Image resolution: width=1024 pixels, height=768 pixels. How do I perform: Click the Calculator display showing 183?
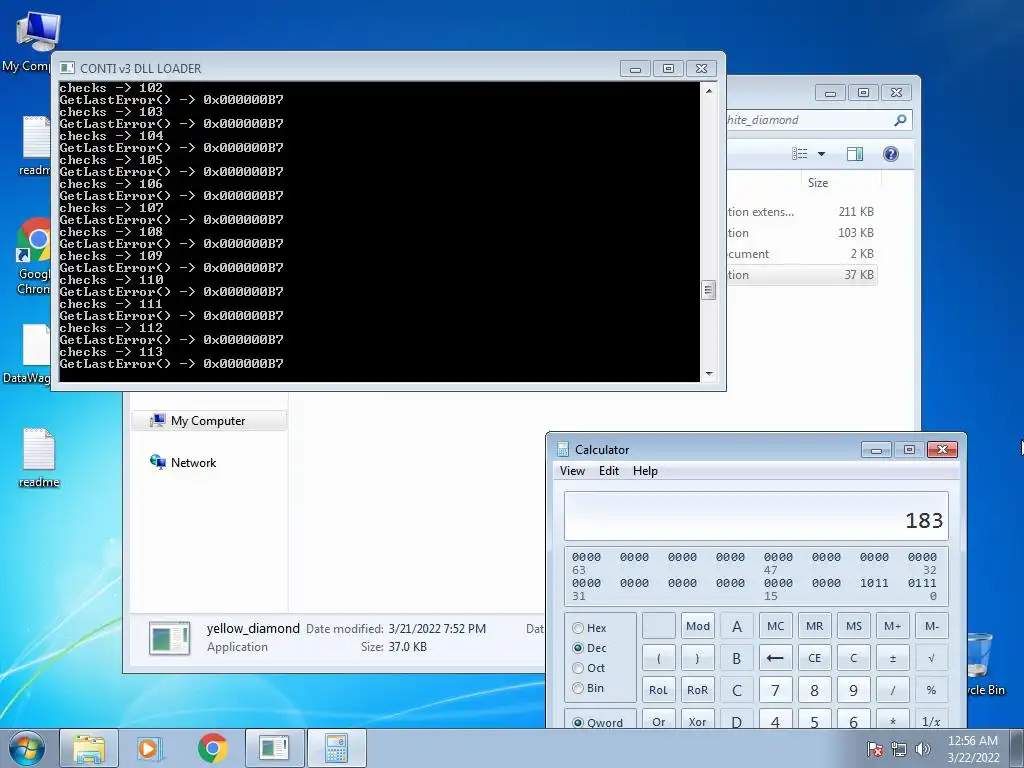click(x=756, y=516)
